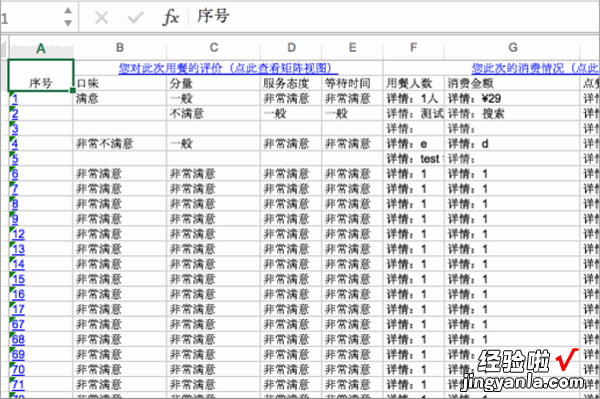Open row link number 1
The width and height of the screenshot is (600, 399).
tap(14, 99)
